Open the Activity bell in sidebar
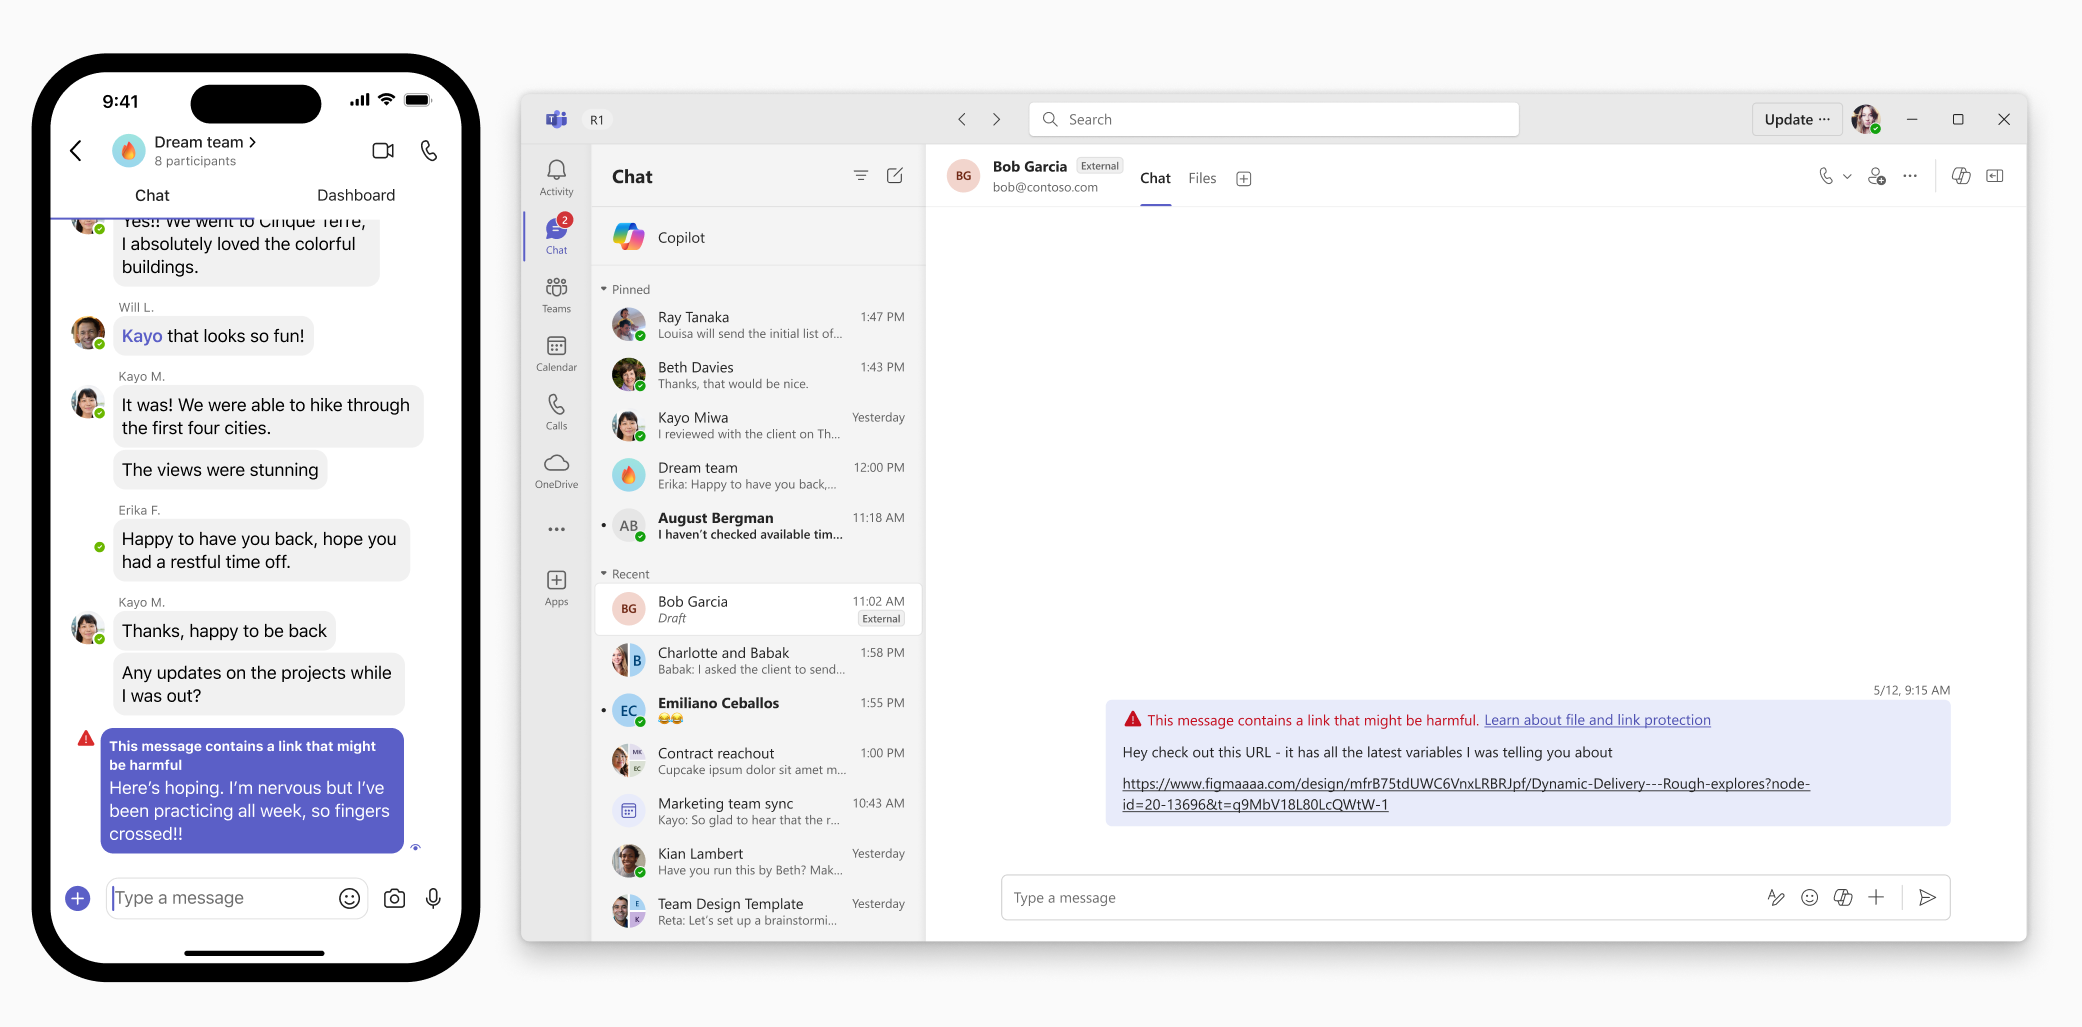2082x1027 pixels. point(556,177)
